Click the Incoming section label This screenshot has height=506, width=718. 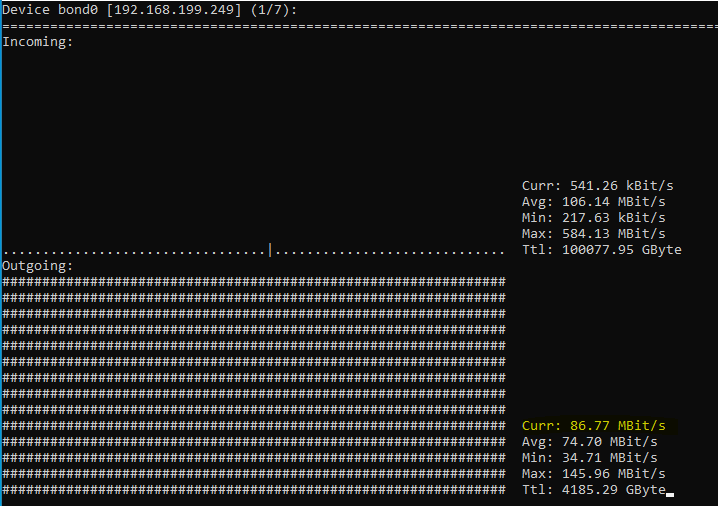point(37,42)
